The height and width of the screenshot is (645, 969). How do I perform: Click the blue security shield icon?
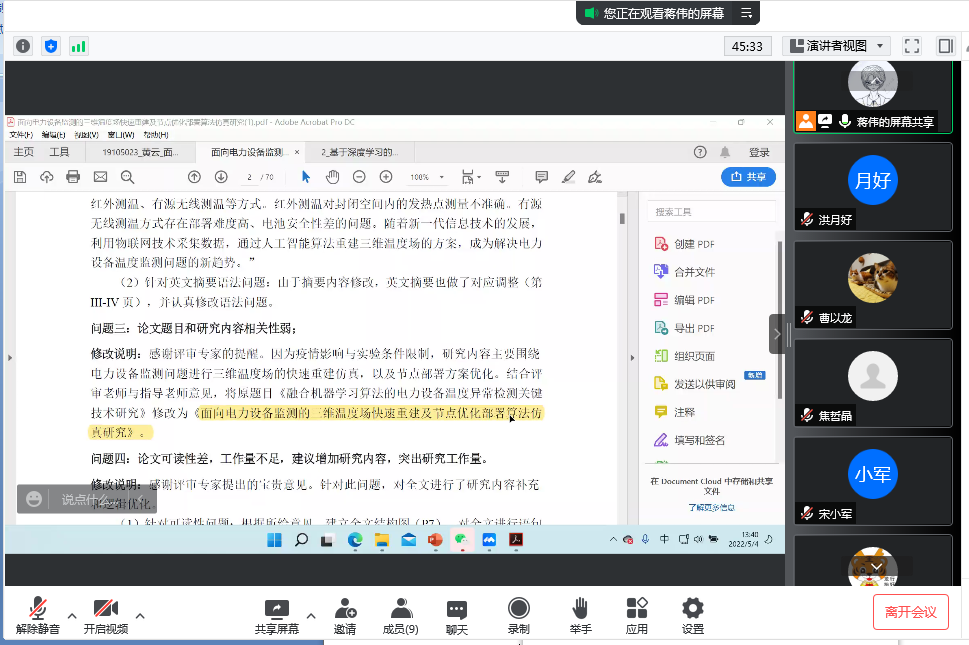pos(51,46)
